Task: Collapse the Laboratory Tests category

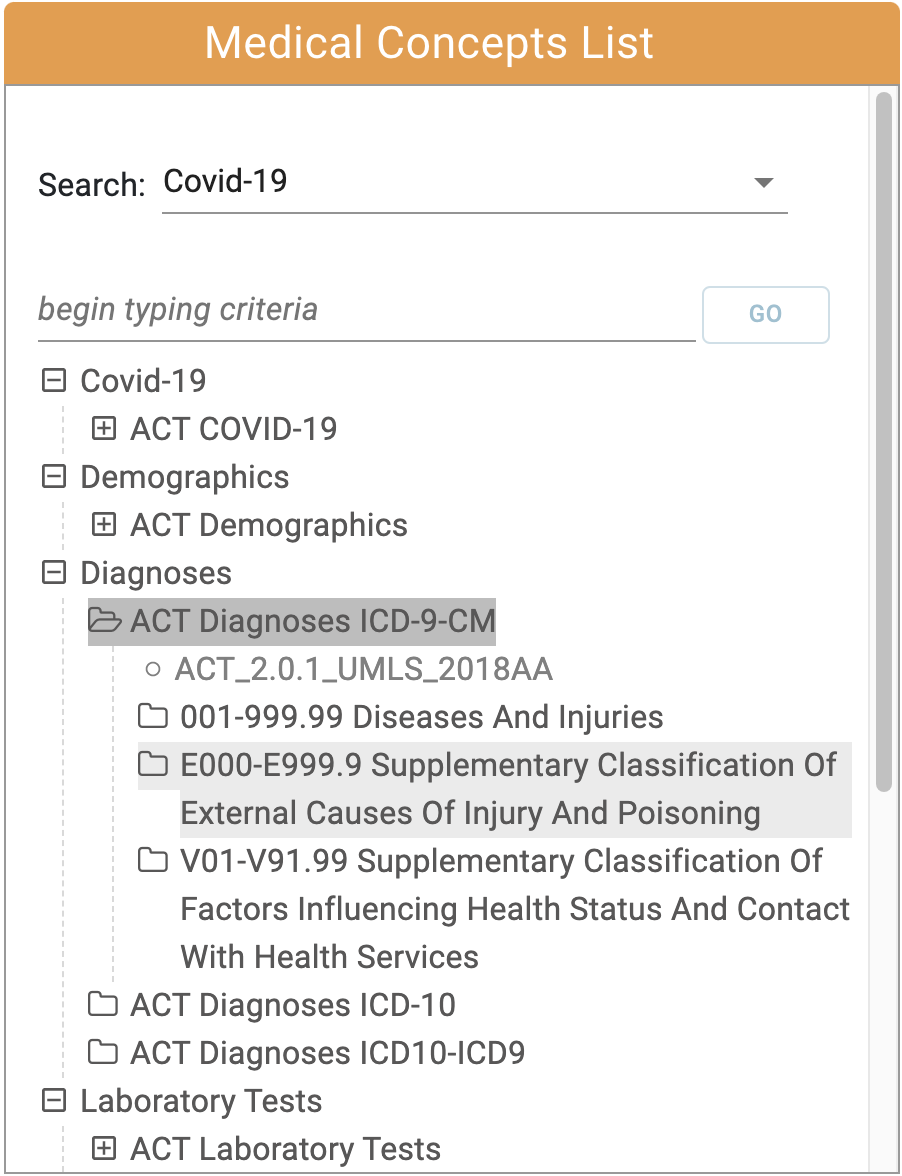Action: tap(54, 1101)
